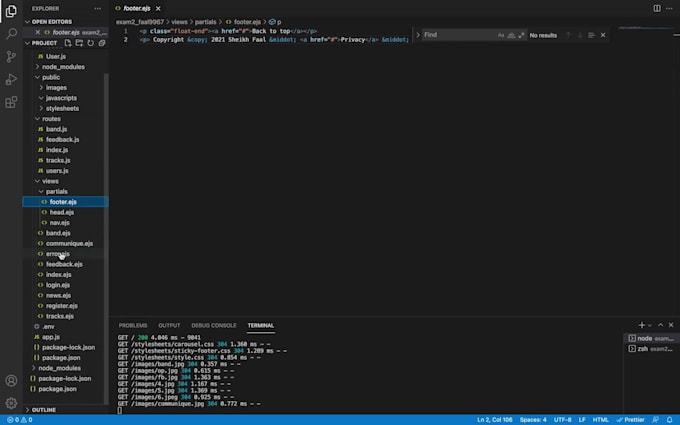The height and width of the screenshot is (425, 680).
Task: Go to next match in Find widget
Action: (x=580, y=35)
